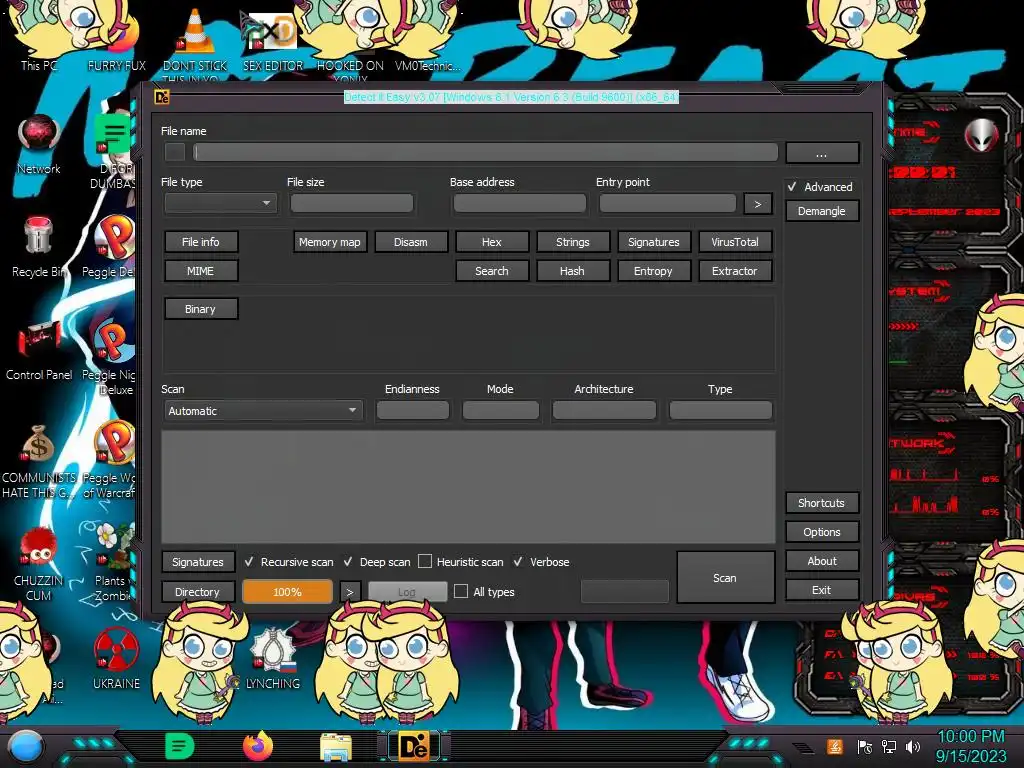
Task: Open This PC desktop icon
Action: click(38, 38)
